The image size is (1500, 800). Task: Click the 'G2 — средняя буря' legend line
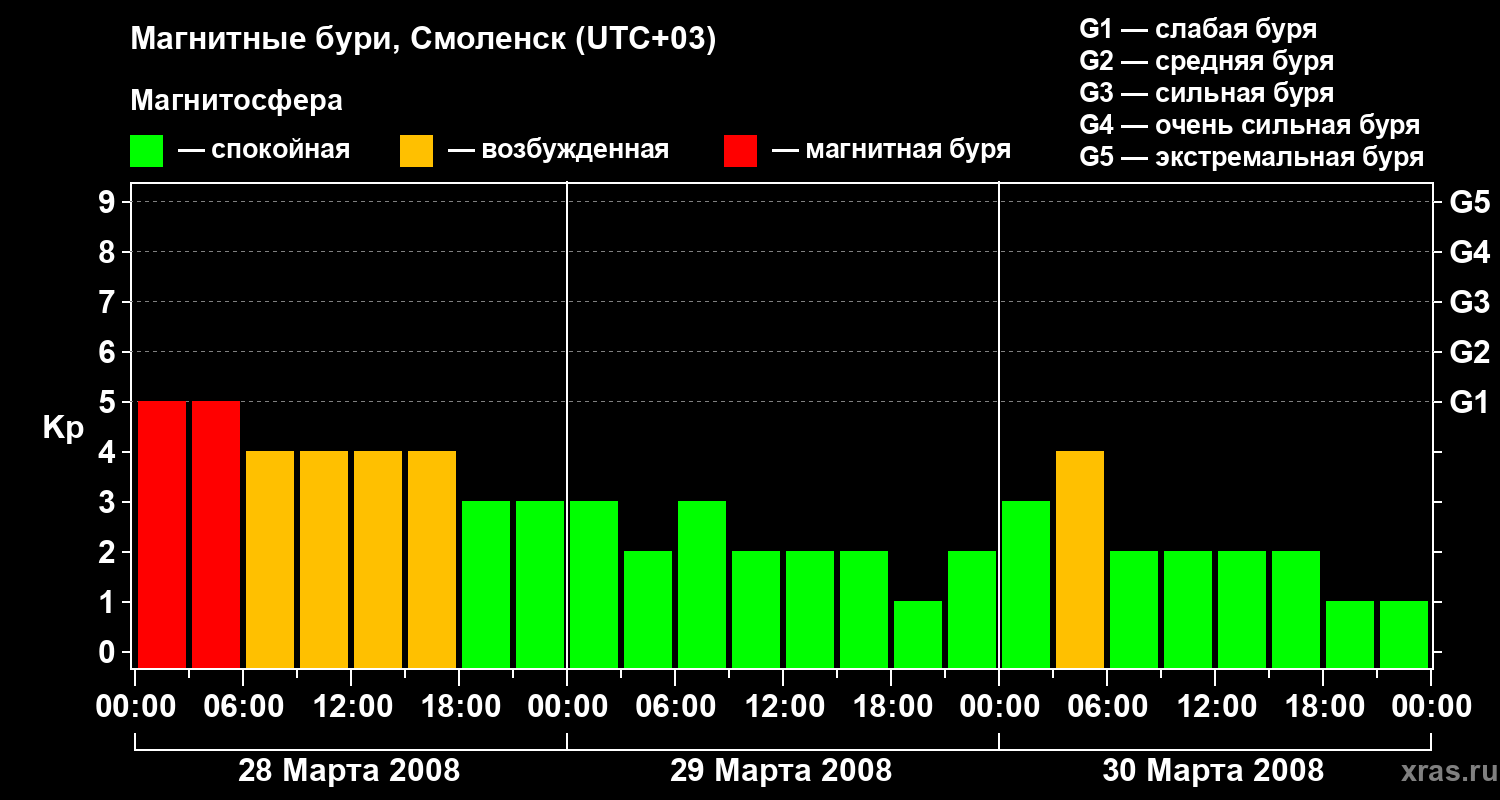click(x=1207, y=61)
